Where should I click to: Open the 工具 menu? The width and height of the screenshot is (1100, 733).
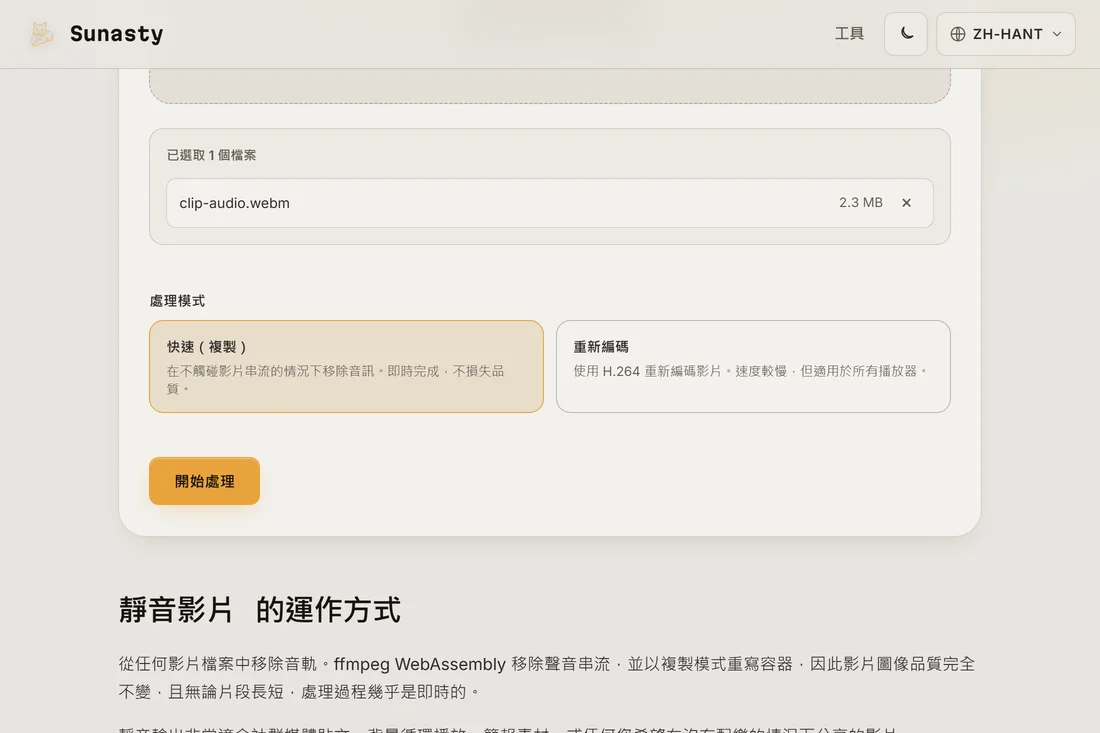tap(849, 34)
